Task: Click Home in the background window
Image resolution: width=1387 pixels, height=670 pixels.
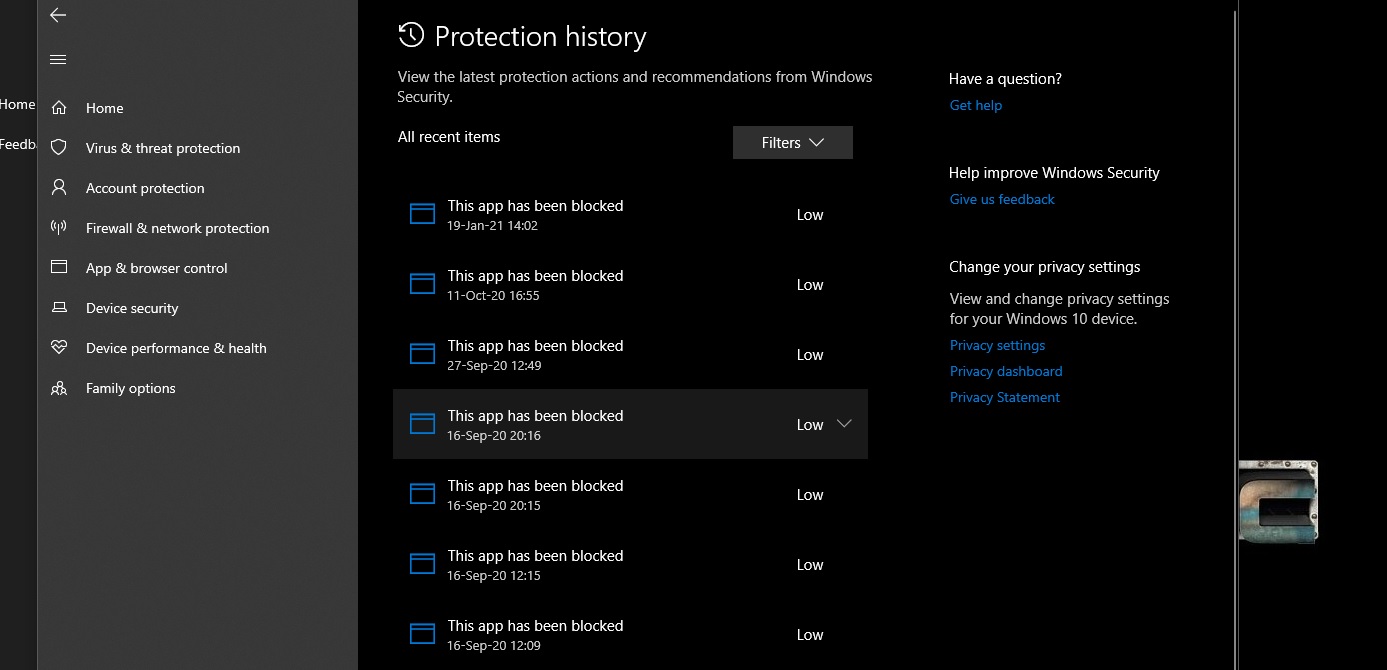Action: 17,104
